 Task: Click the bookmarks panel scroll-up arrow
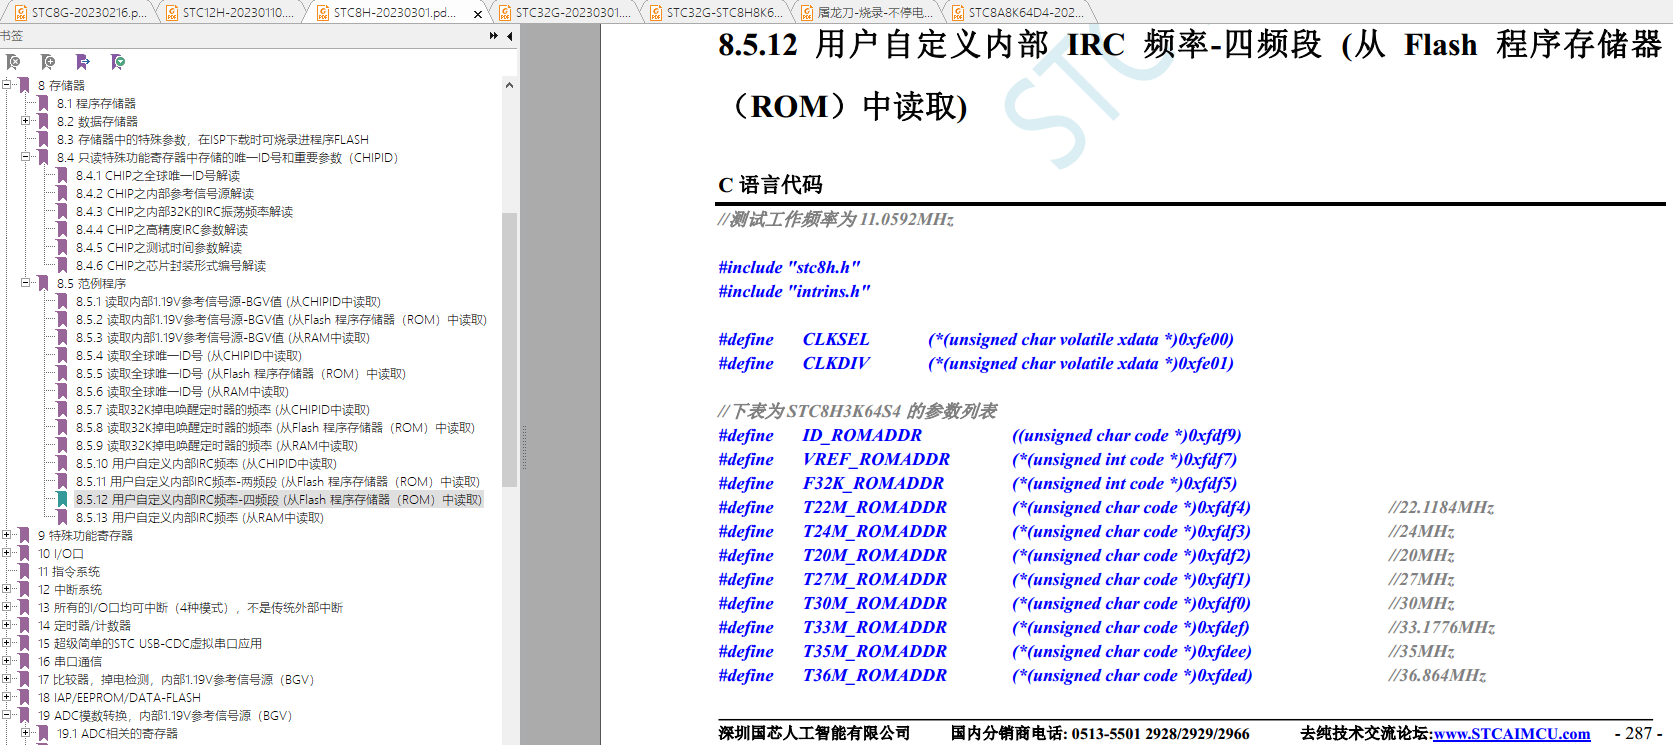click(509, 85)
